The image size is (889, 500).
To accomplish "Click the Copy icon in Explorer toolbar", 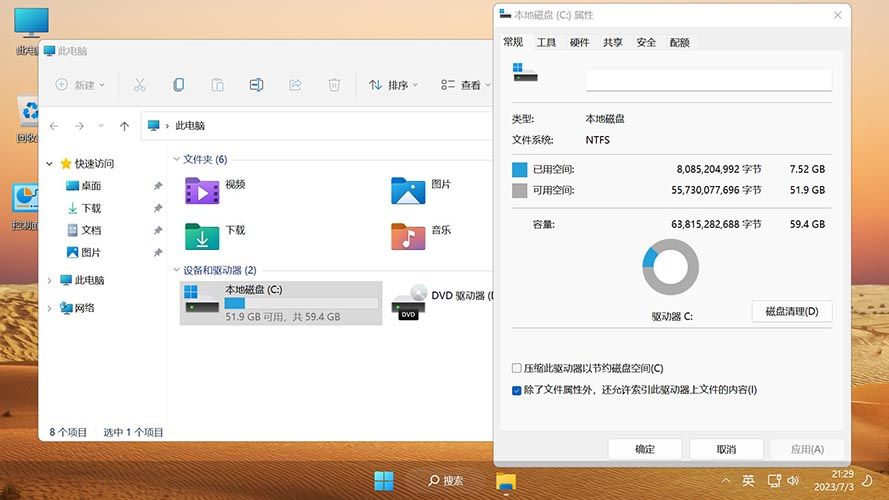I will pos(179,85).
